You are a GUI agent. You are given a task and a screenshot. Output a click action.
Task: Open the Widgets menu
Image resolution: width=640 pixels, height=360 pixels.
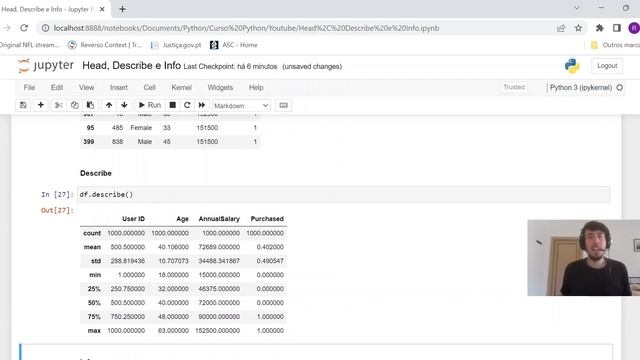[x=220, y=87]
